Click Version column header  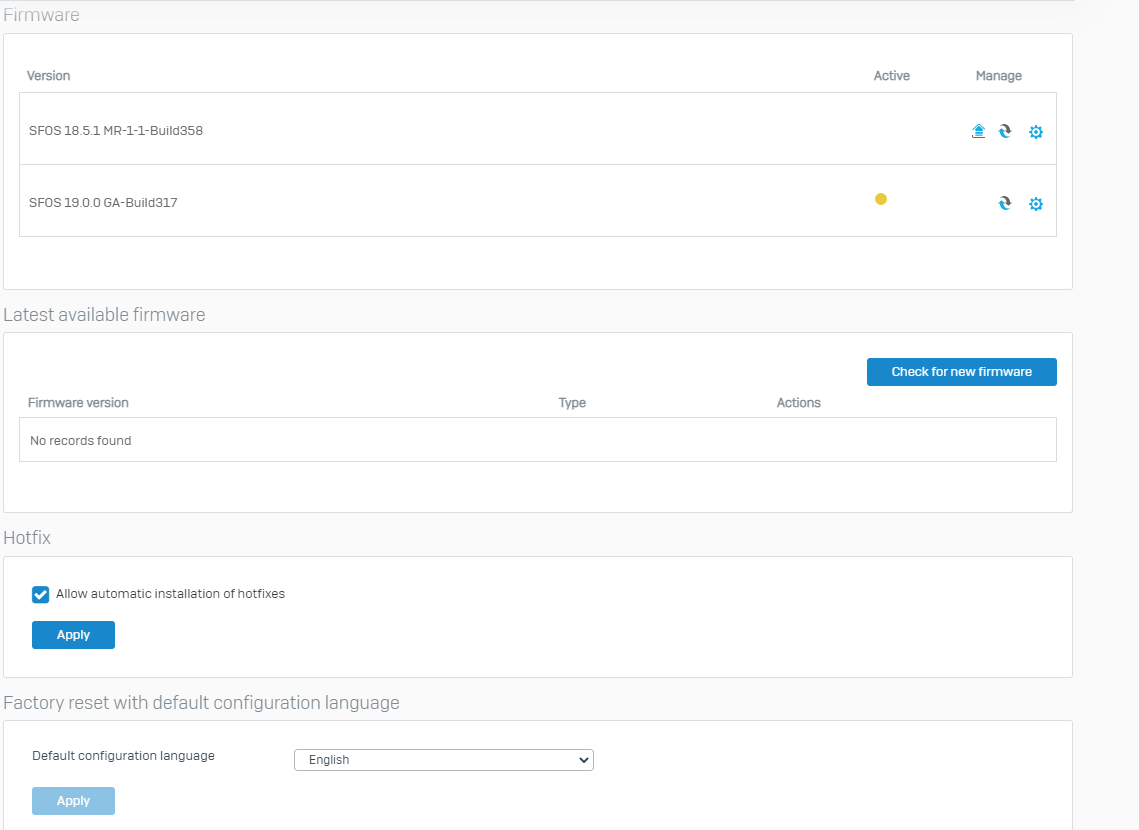coord(49,76)
